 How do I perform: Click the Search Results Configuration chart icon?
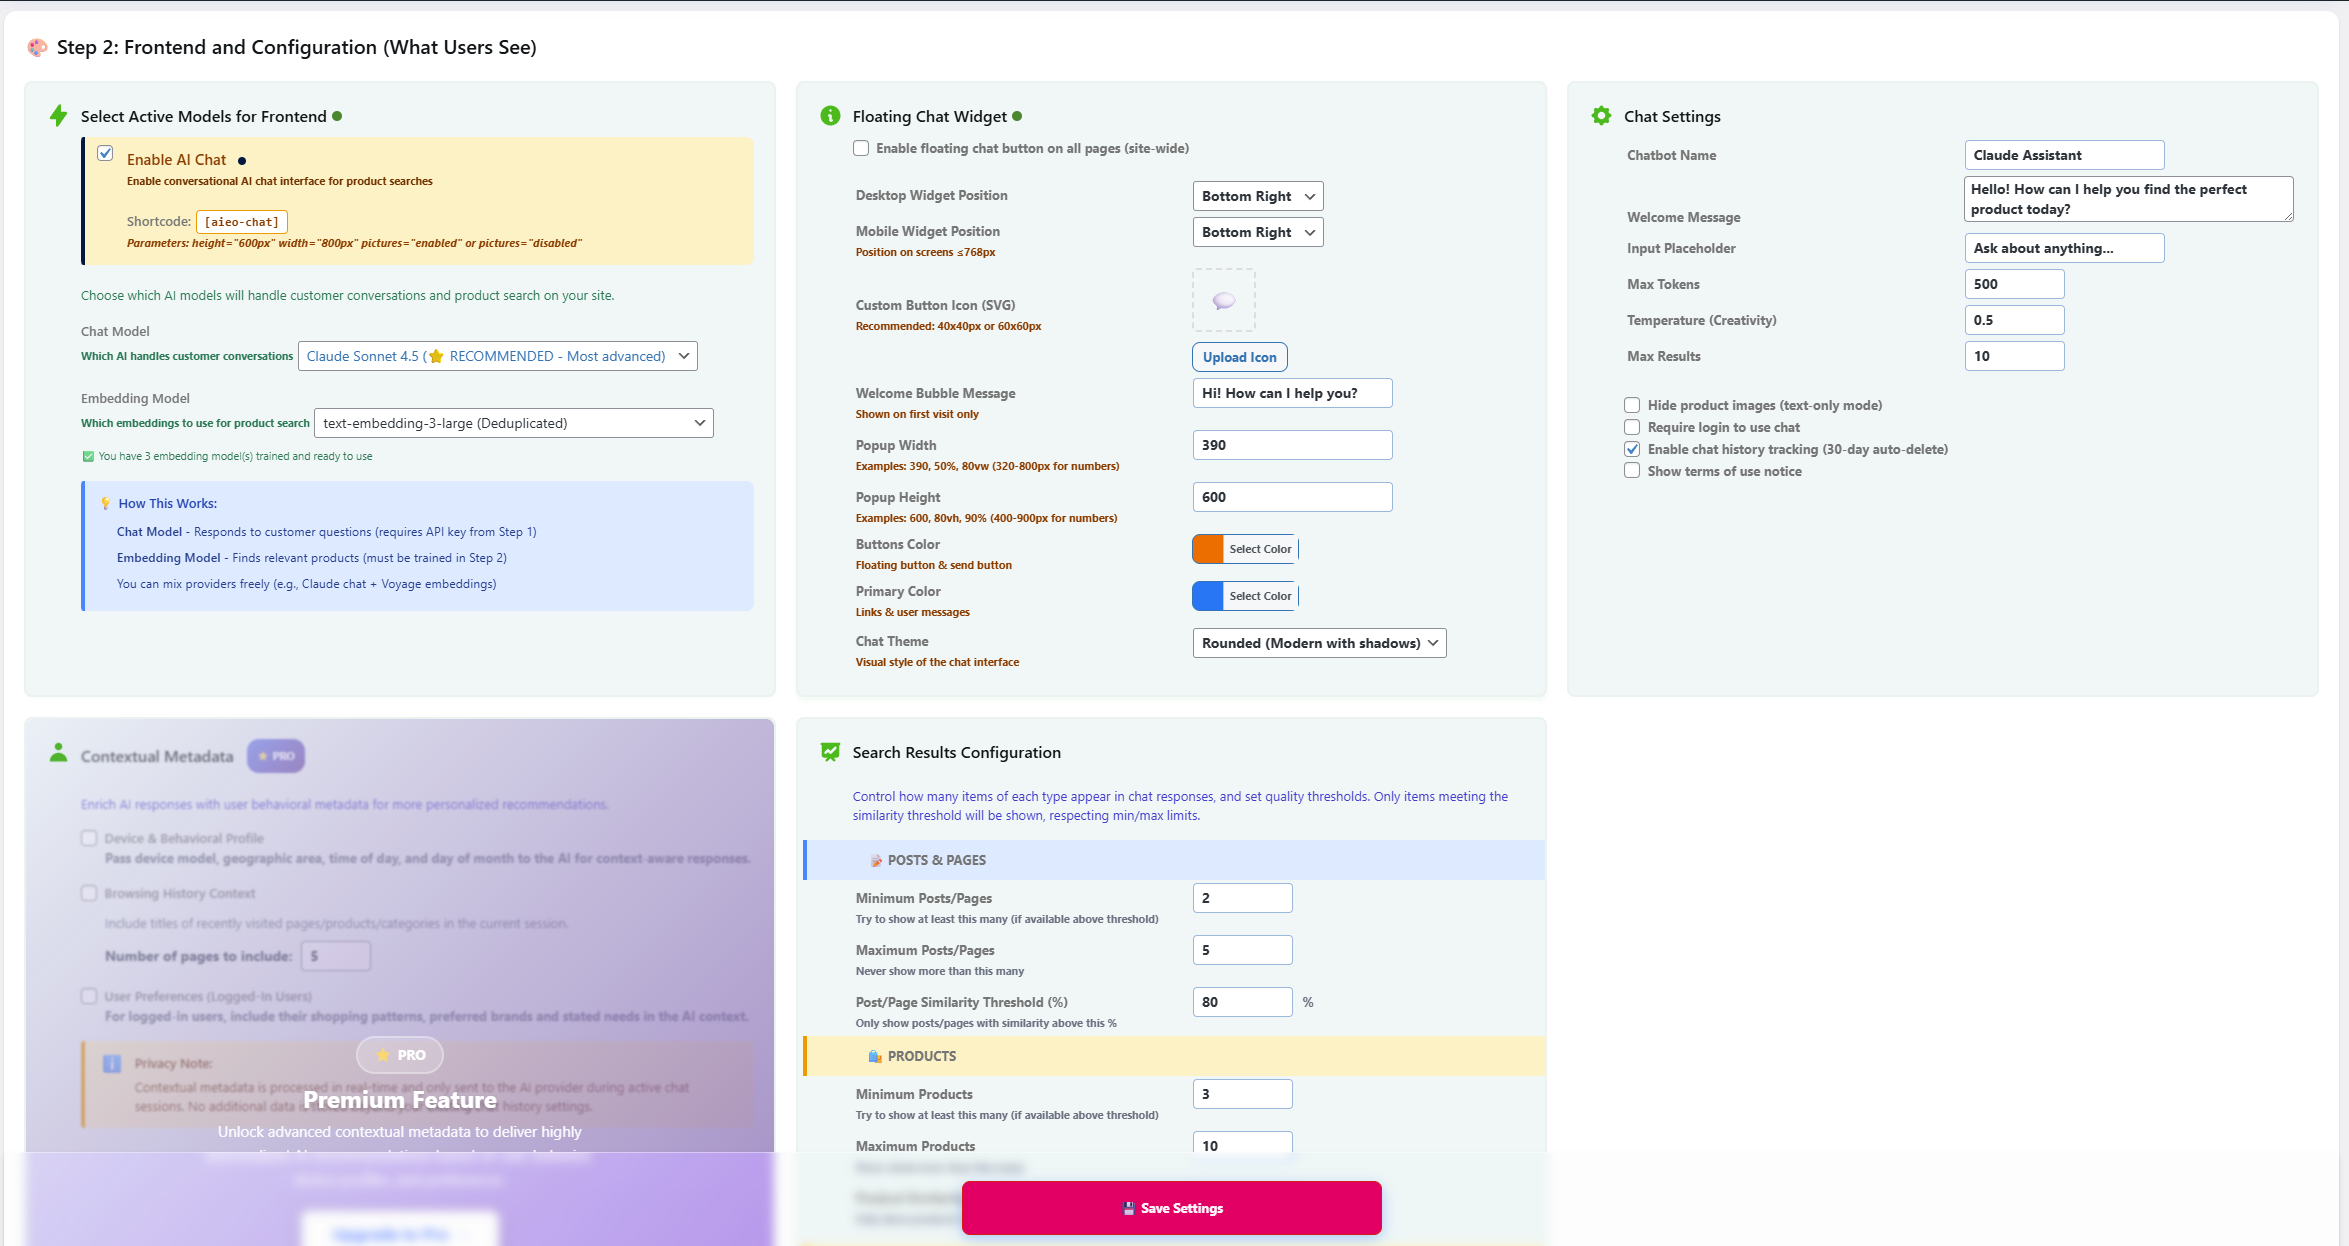[x=830, y=752]
